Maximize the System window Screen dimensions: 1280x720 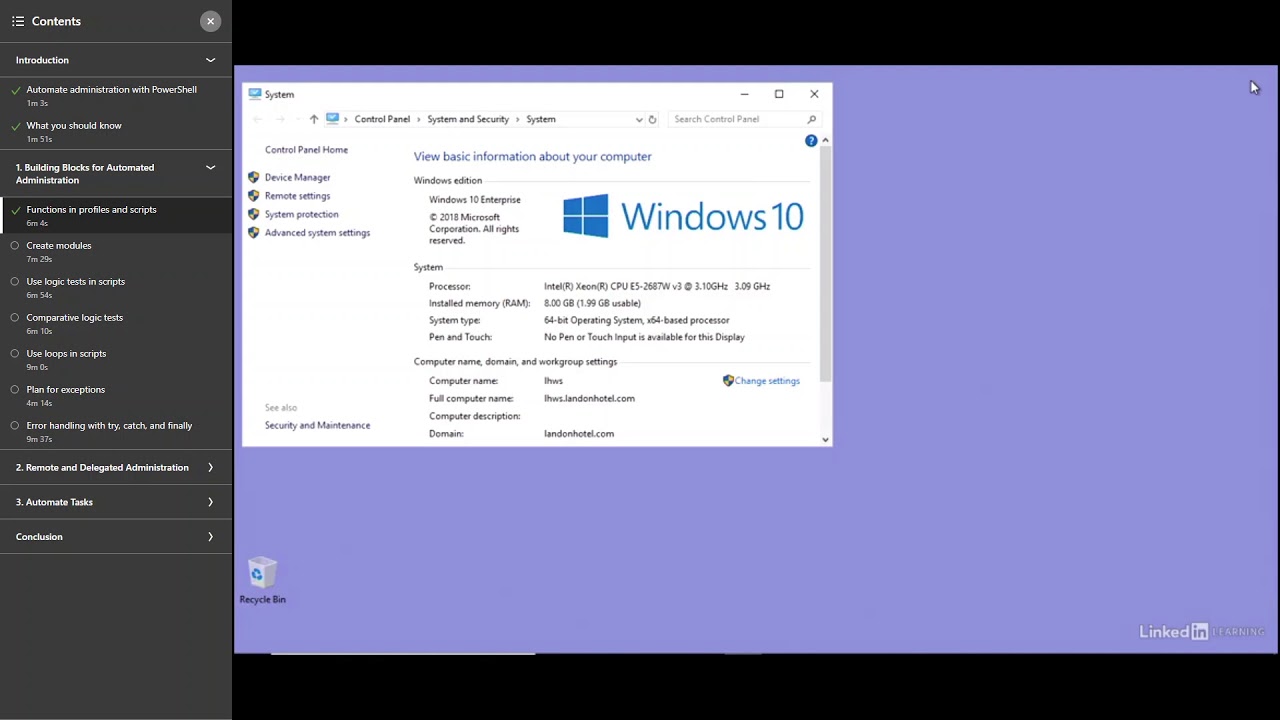tap(779, 94)
